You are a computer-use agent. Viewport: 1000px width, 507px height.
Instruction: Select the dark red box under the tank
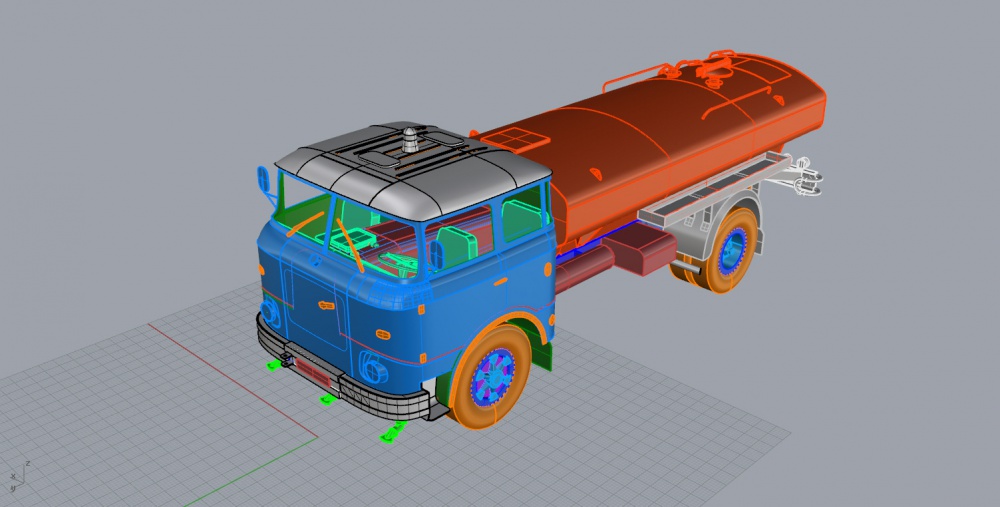click(640, 250)
